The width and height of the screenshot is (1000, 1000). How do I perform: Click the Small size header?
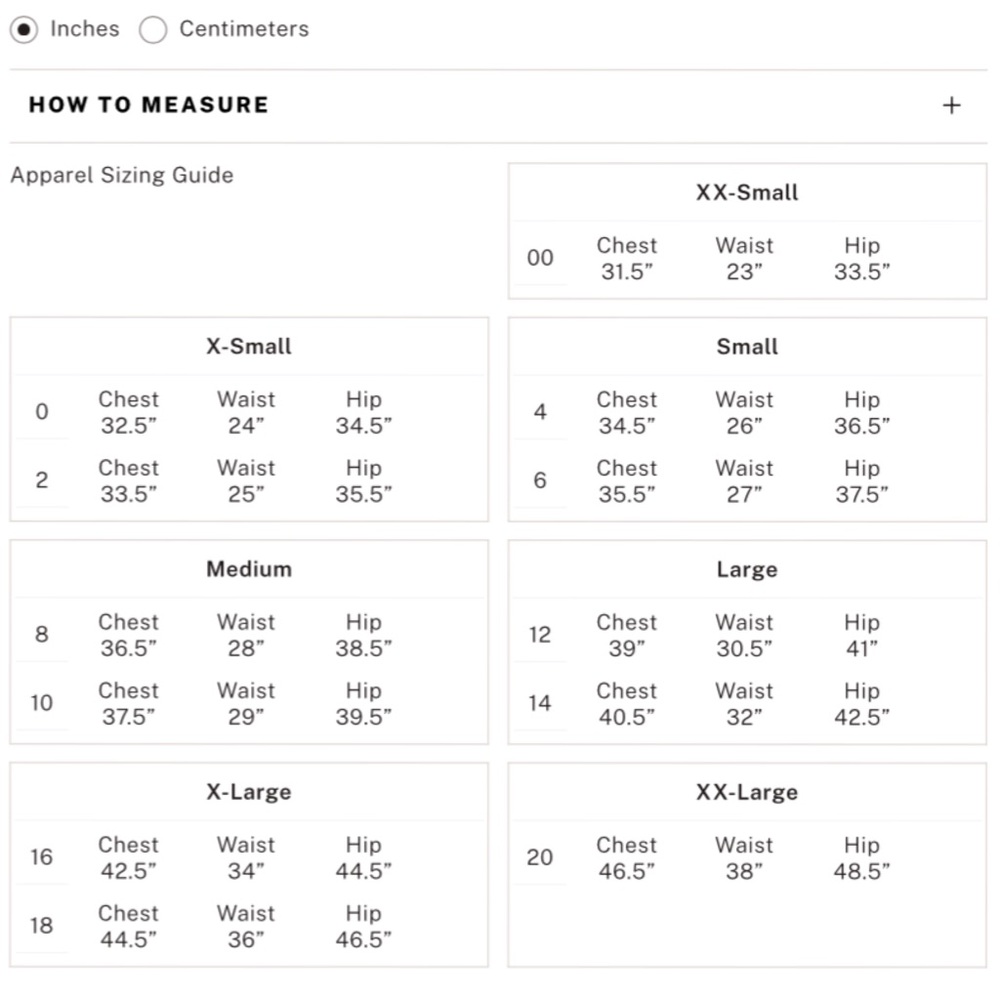click(747, 346)
